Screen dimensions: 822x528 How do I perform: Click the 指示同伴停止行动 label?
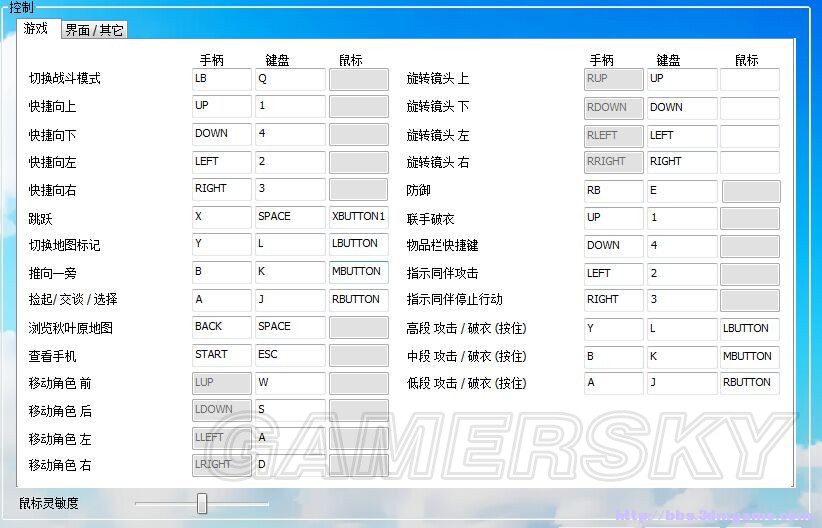pos(455,299)
